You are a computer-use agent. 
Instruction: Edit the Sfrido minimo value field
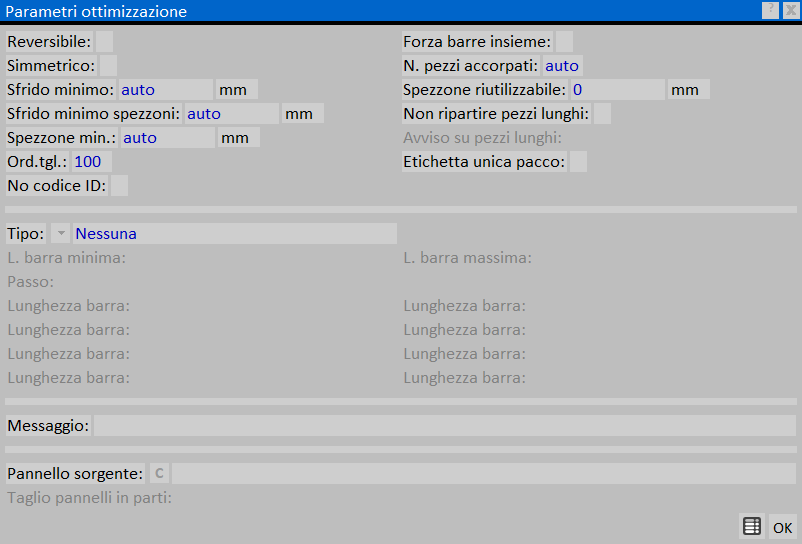166,89
